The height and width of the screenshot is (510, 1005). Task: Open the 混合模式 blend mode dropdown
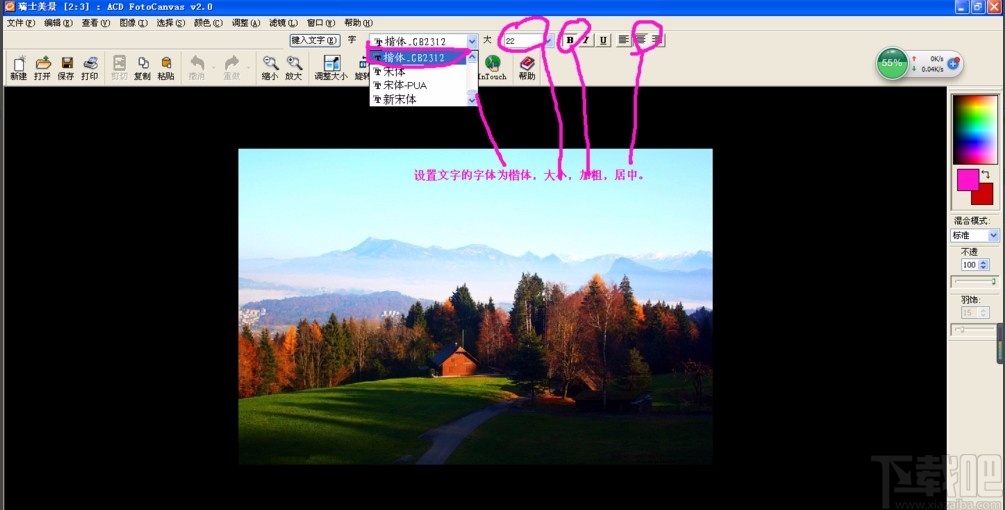[993, 235]
